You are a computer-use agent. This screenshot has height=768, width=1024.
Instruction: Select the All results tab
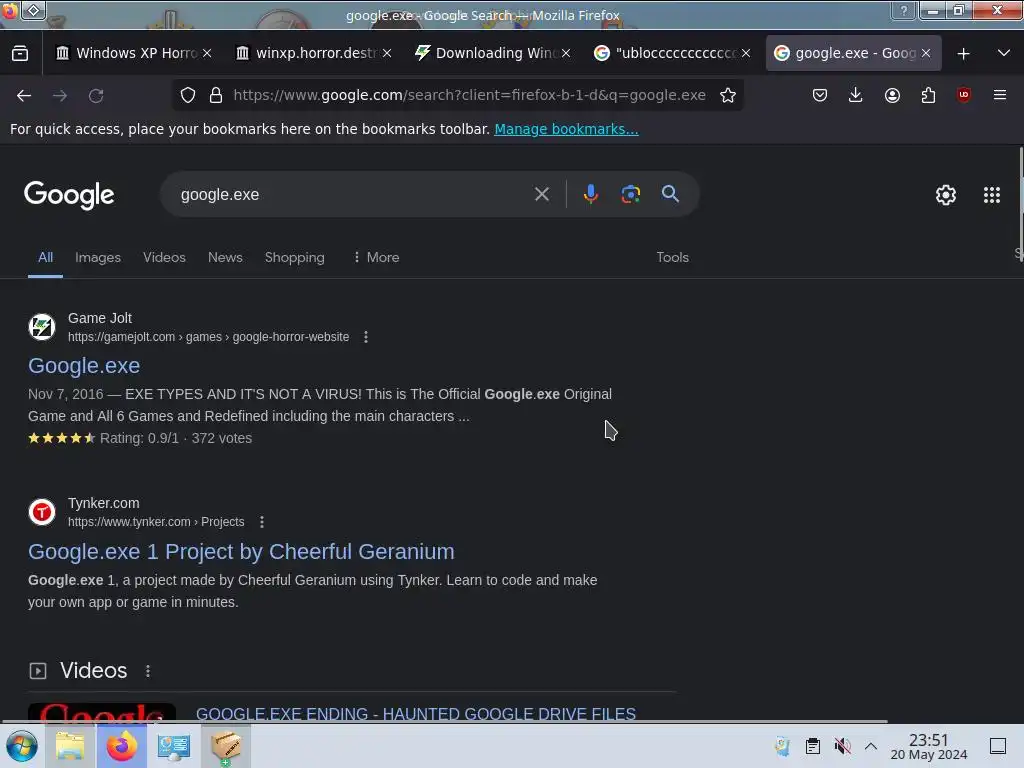(45, 257)
